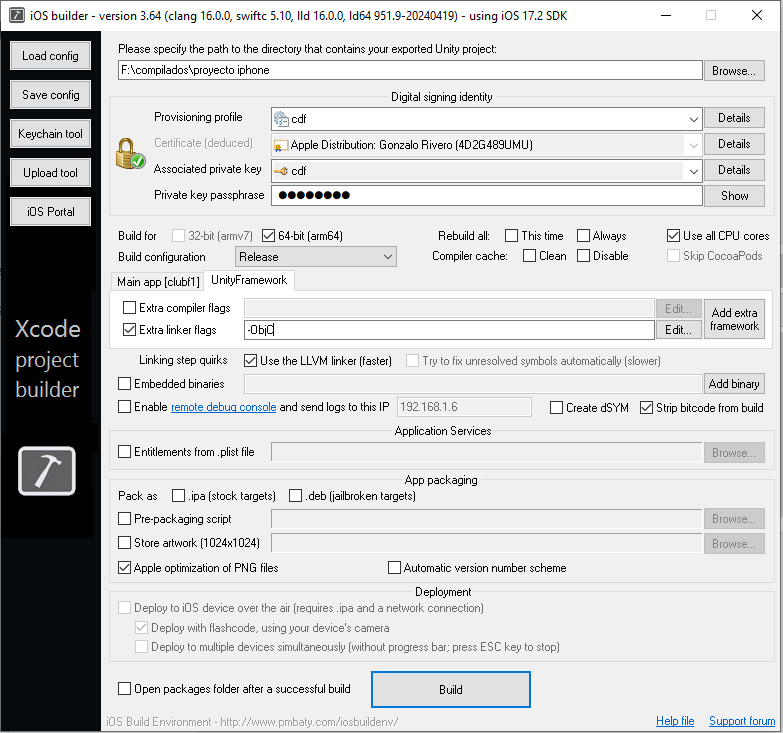Check Pack as .deb (jailbroken targets)
This screenshot has height=733, width=783.
[x=296, y=495]
